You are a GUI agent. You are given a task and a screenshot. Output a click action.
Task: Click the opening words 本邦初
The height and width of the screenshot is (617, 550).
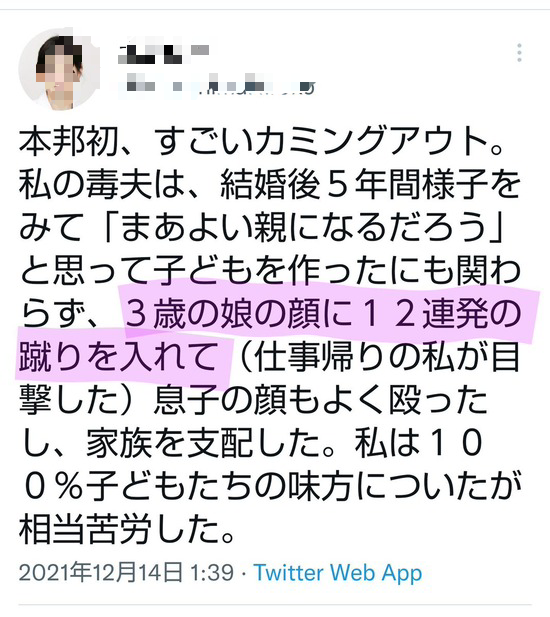click(69, 141)
